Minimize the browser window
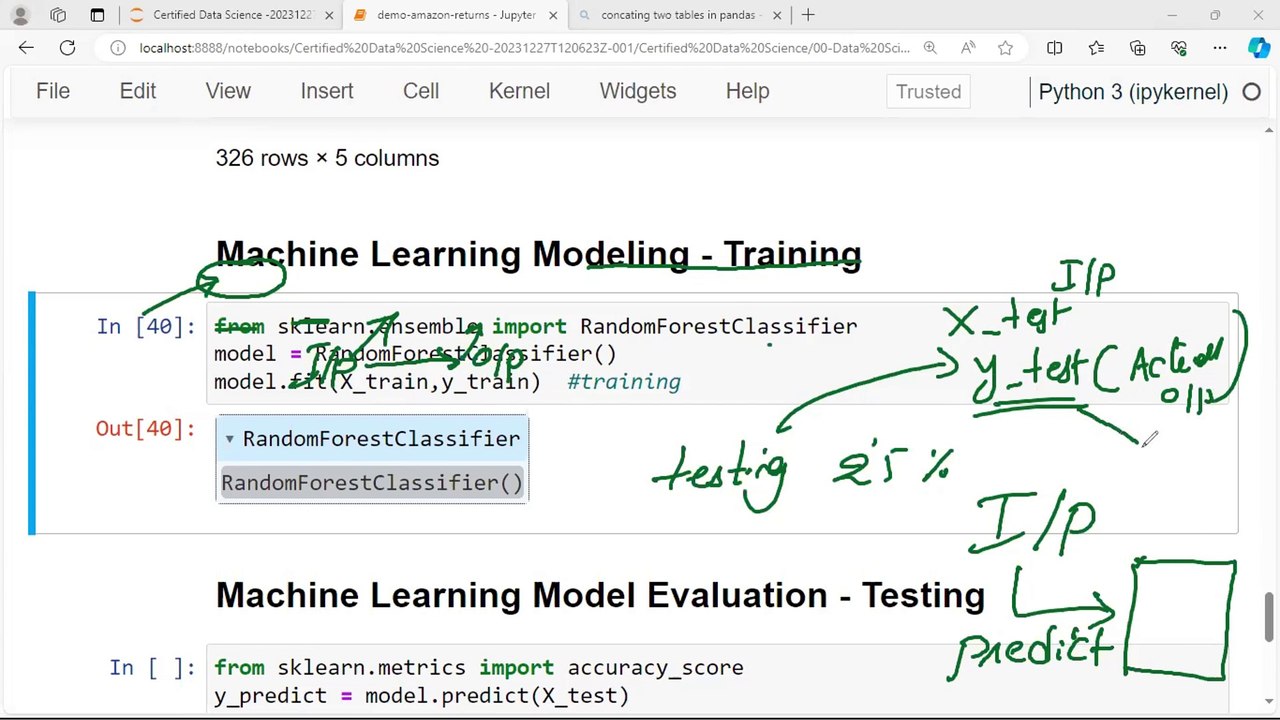The image size is (1280, 720). pos(1171,15)
